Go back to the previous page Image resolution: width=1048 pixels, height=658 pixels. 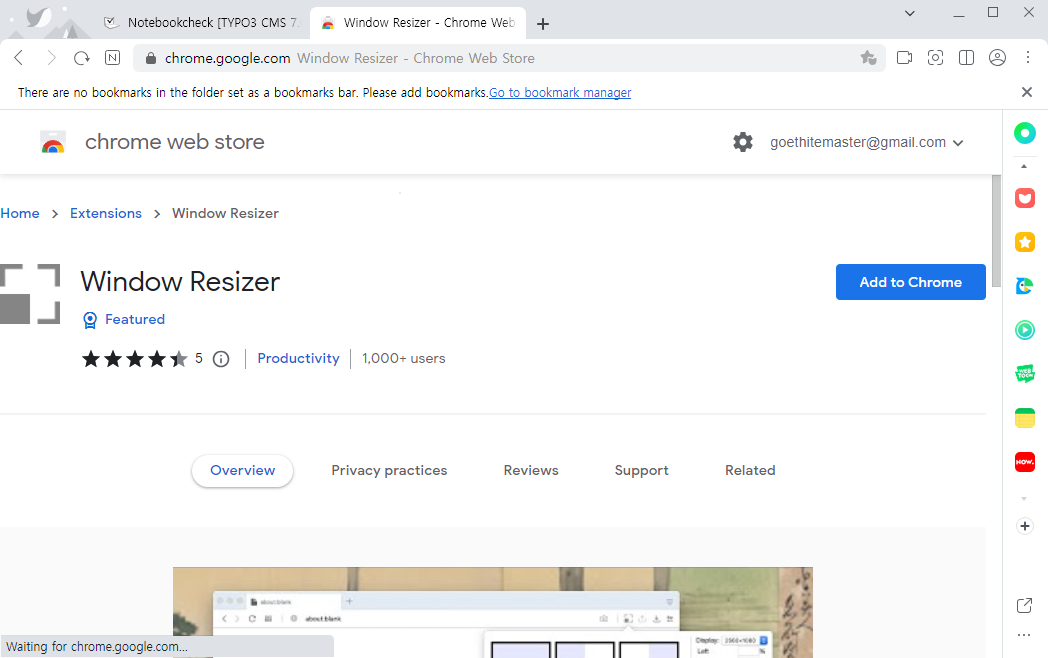pos(19,58)
